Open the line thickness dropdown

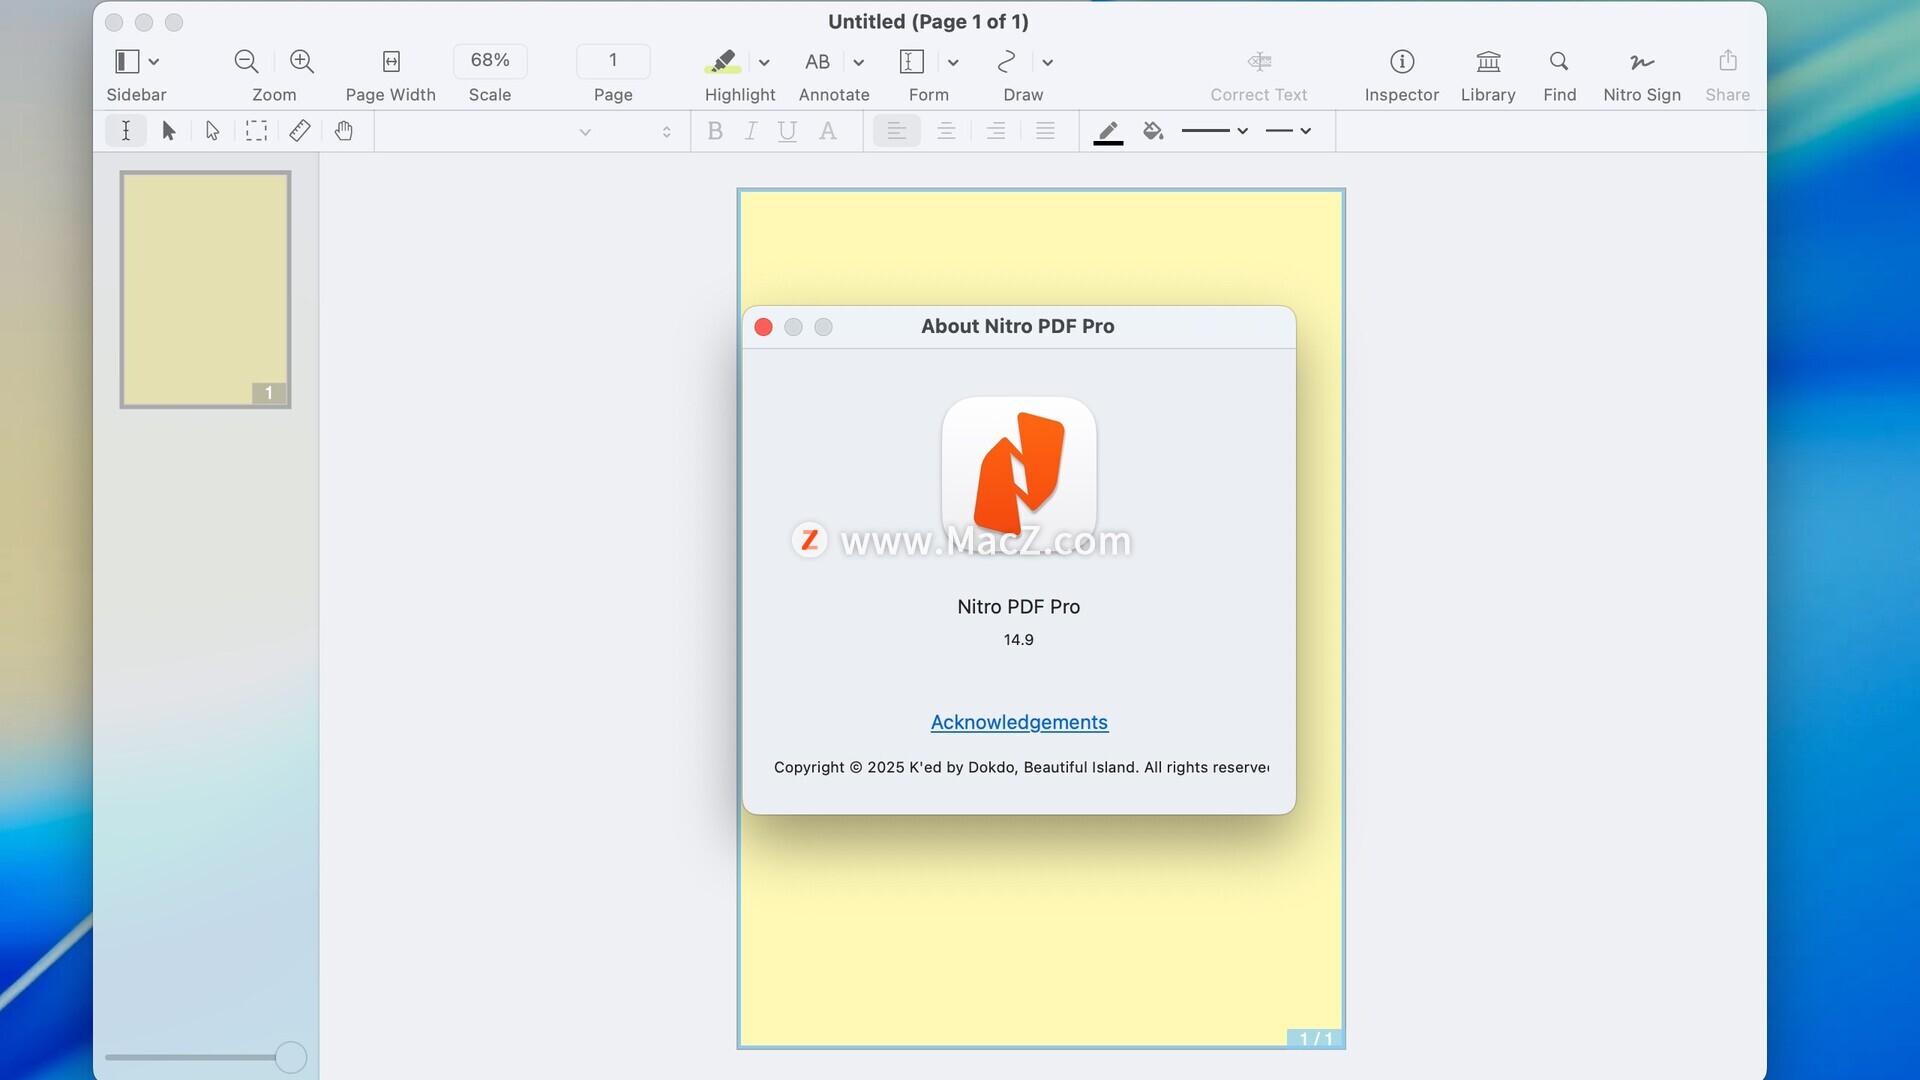click(1215, 131)
